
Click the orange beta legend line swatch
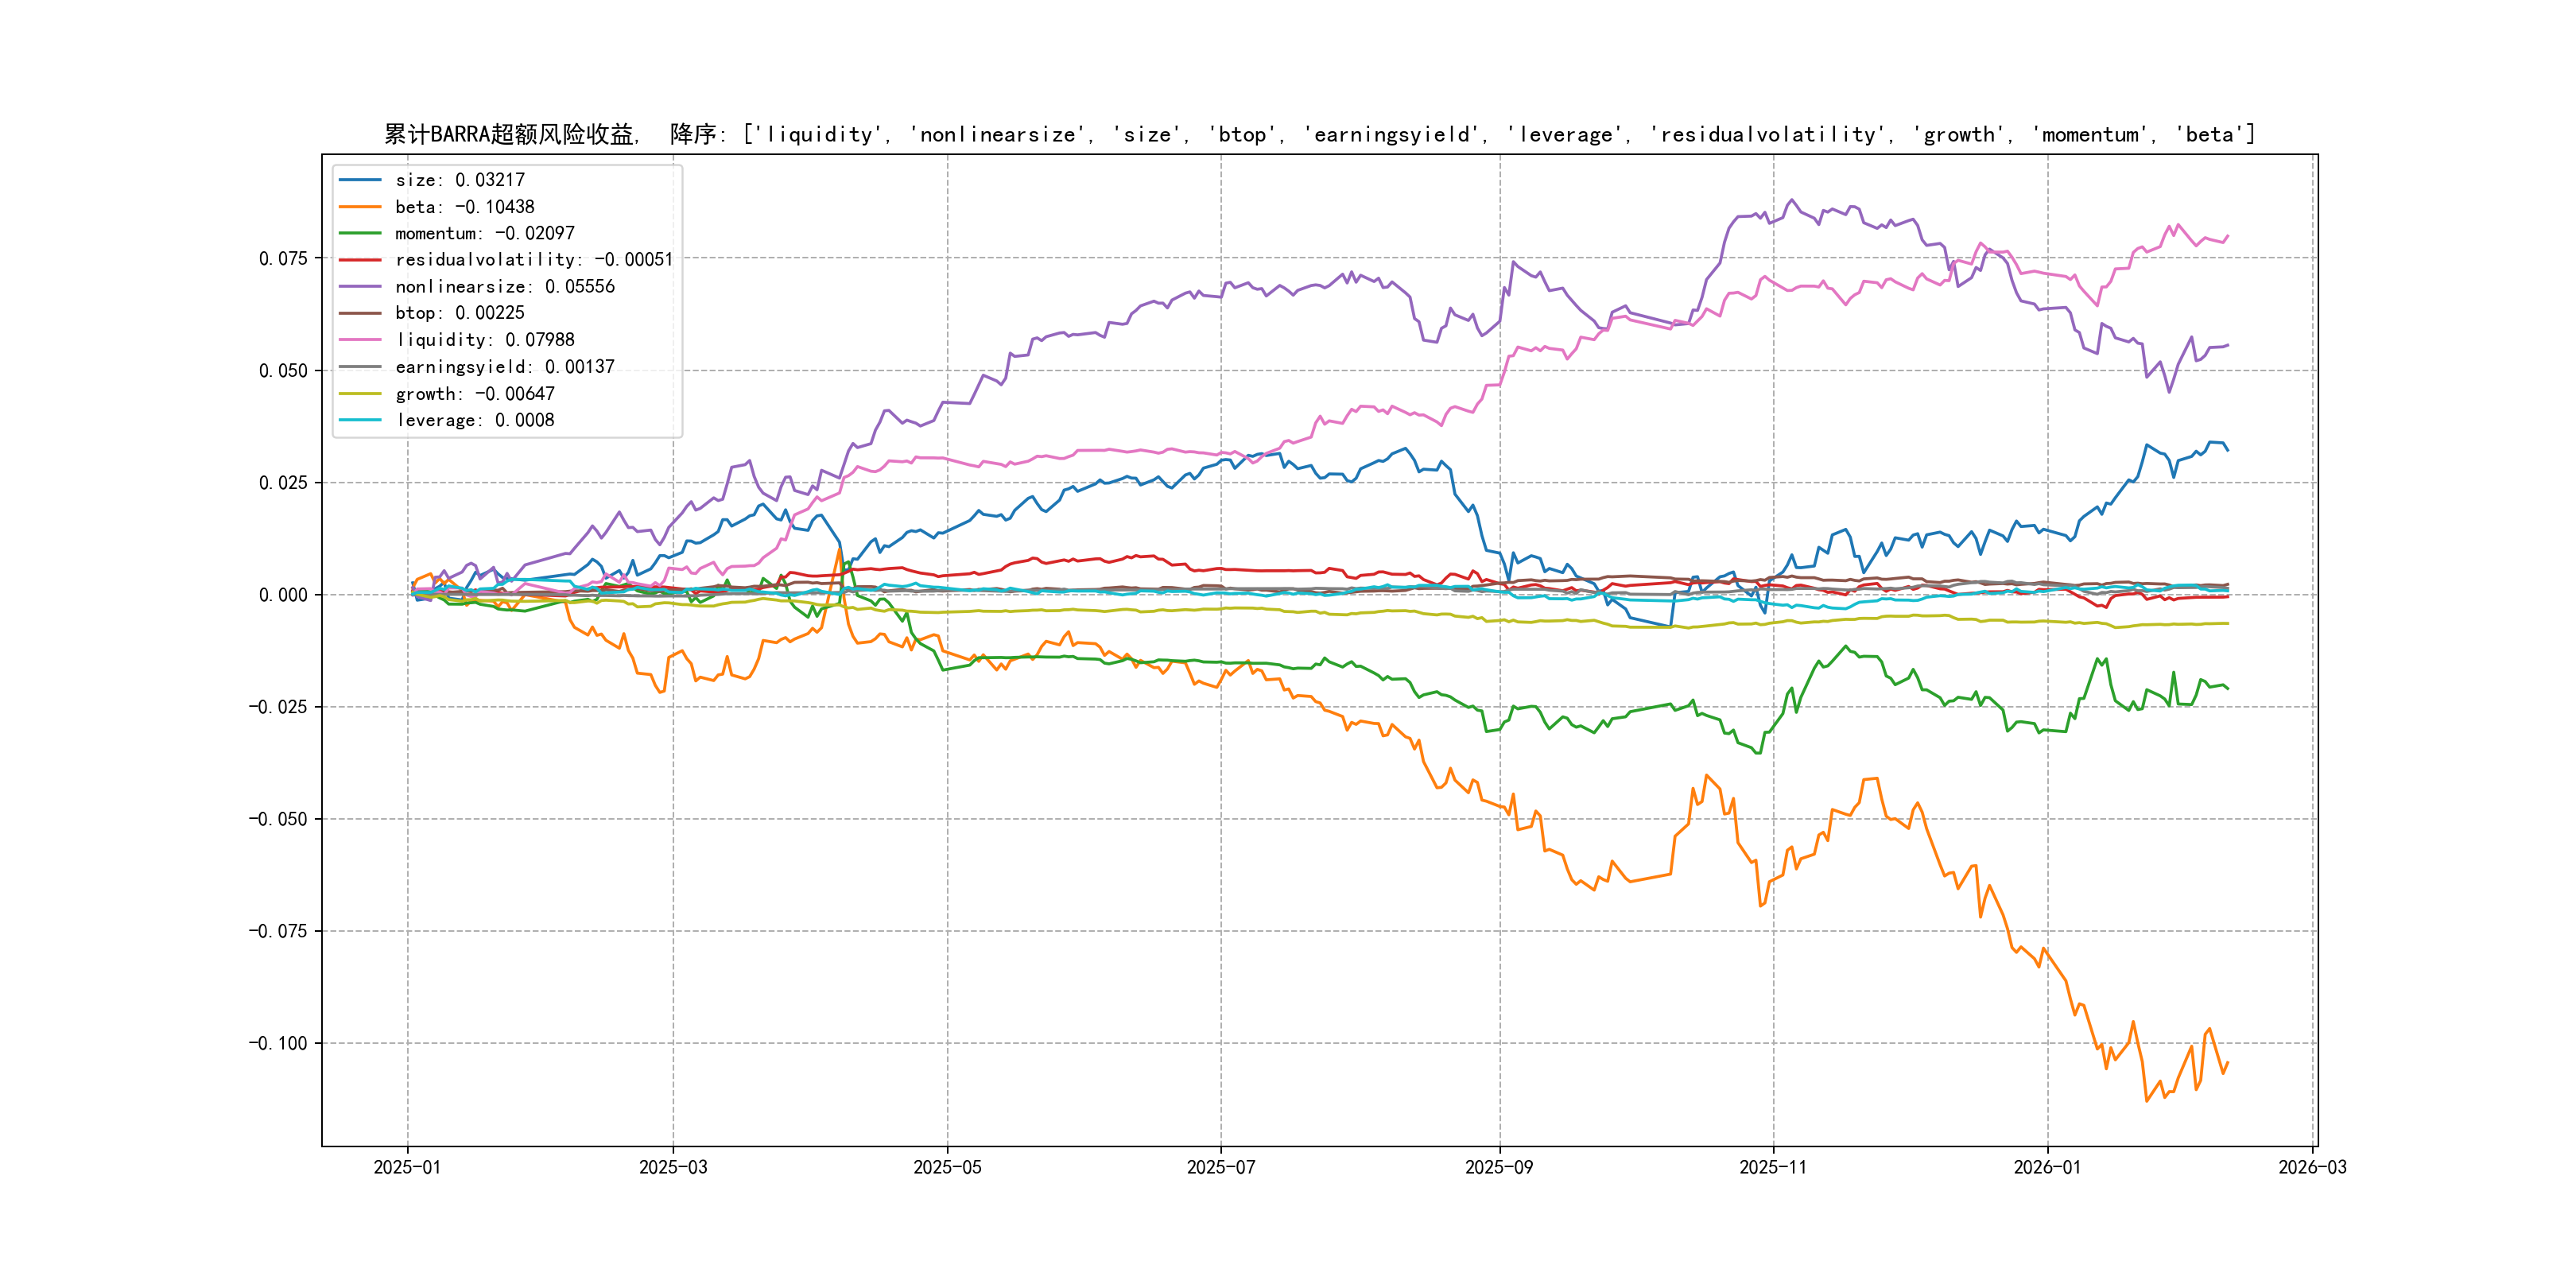(x=360, y=207)
